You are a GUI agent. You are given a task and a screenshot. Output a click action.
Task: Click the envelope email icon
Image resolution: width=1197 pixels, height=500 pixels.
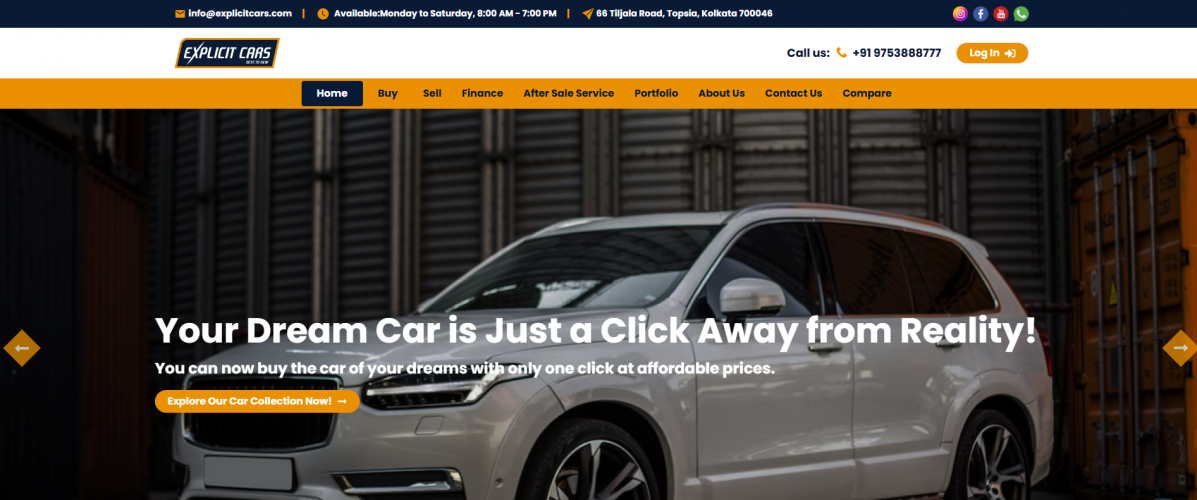click(x=180, y=14)
